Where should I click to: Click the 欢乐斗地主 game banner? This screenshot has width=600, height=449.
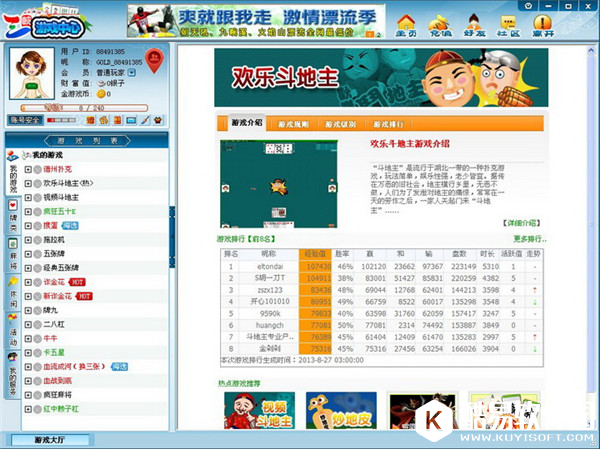[x=381, y=77]
